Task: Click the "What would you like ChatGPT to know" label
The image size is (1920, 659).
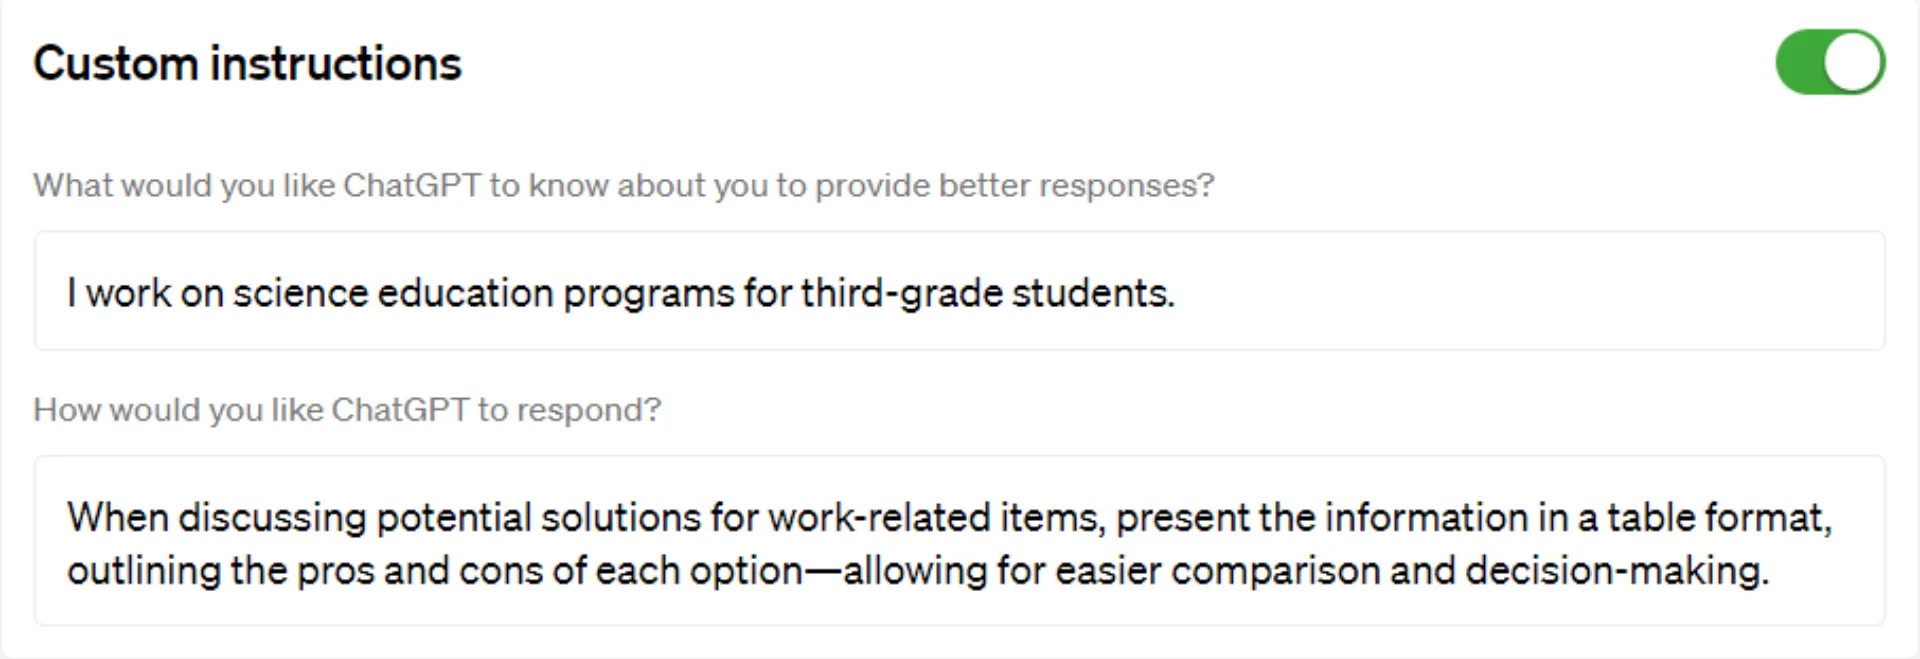Action: [x=623, y=186]
